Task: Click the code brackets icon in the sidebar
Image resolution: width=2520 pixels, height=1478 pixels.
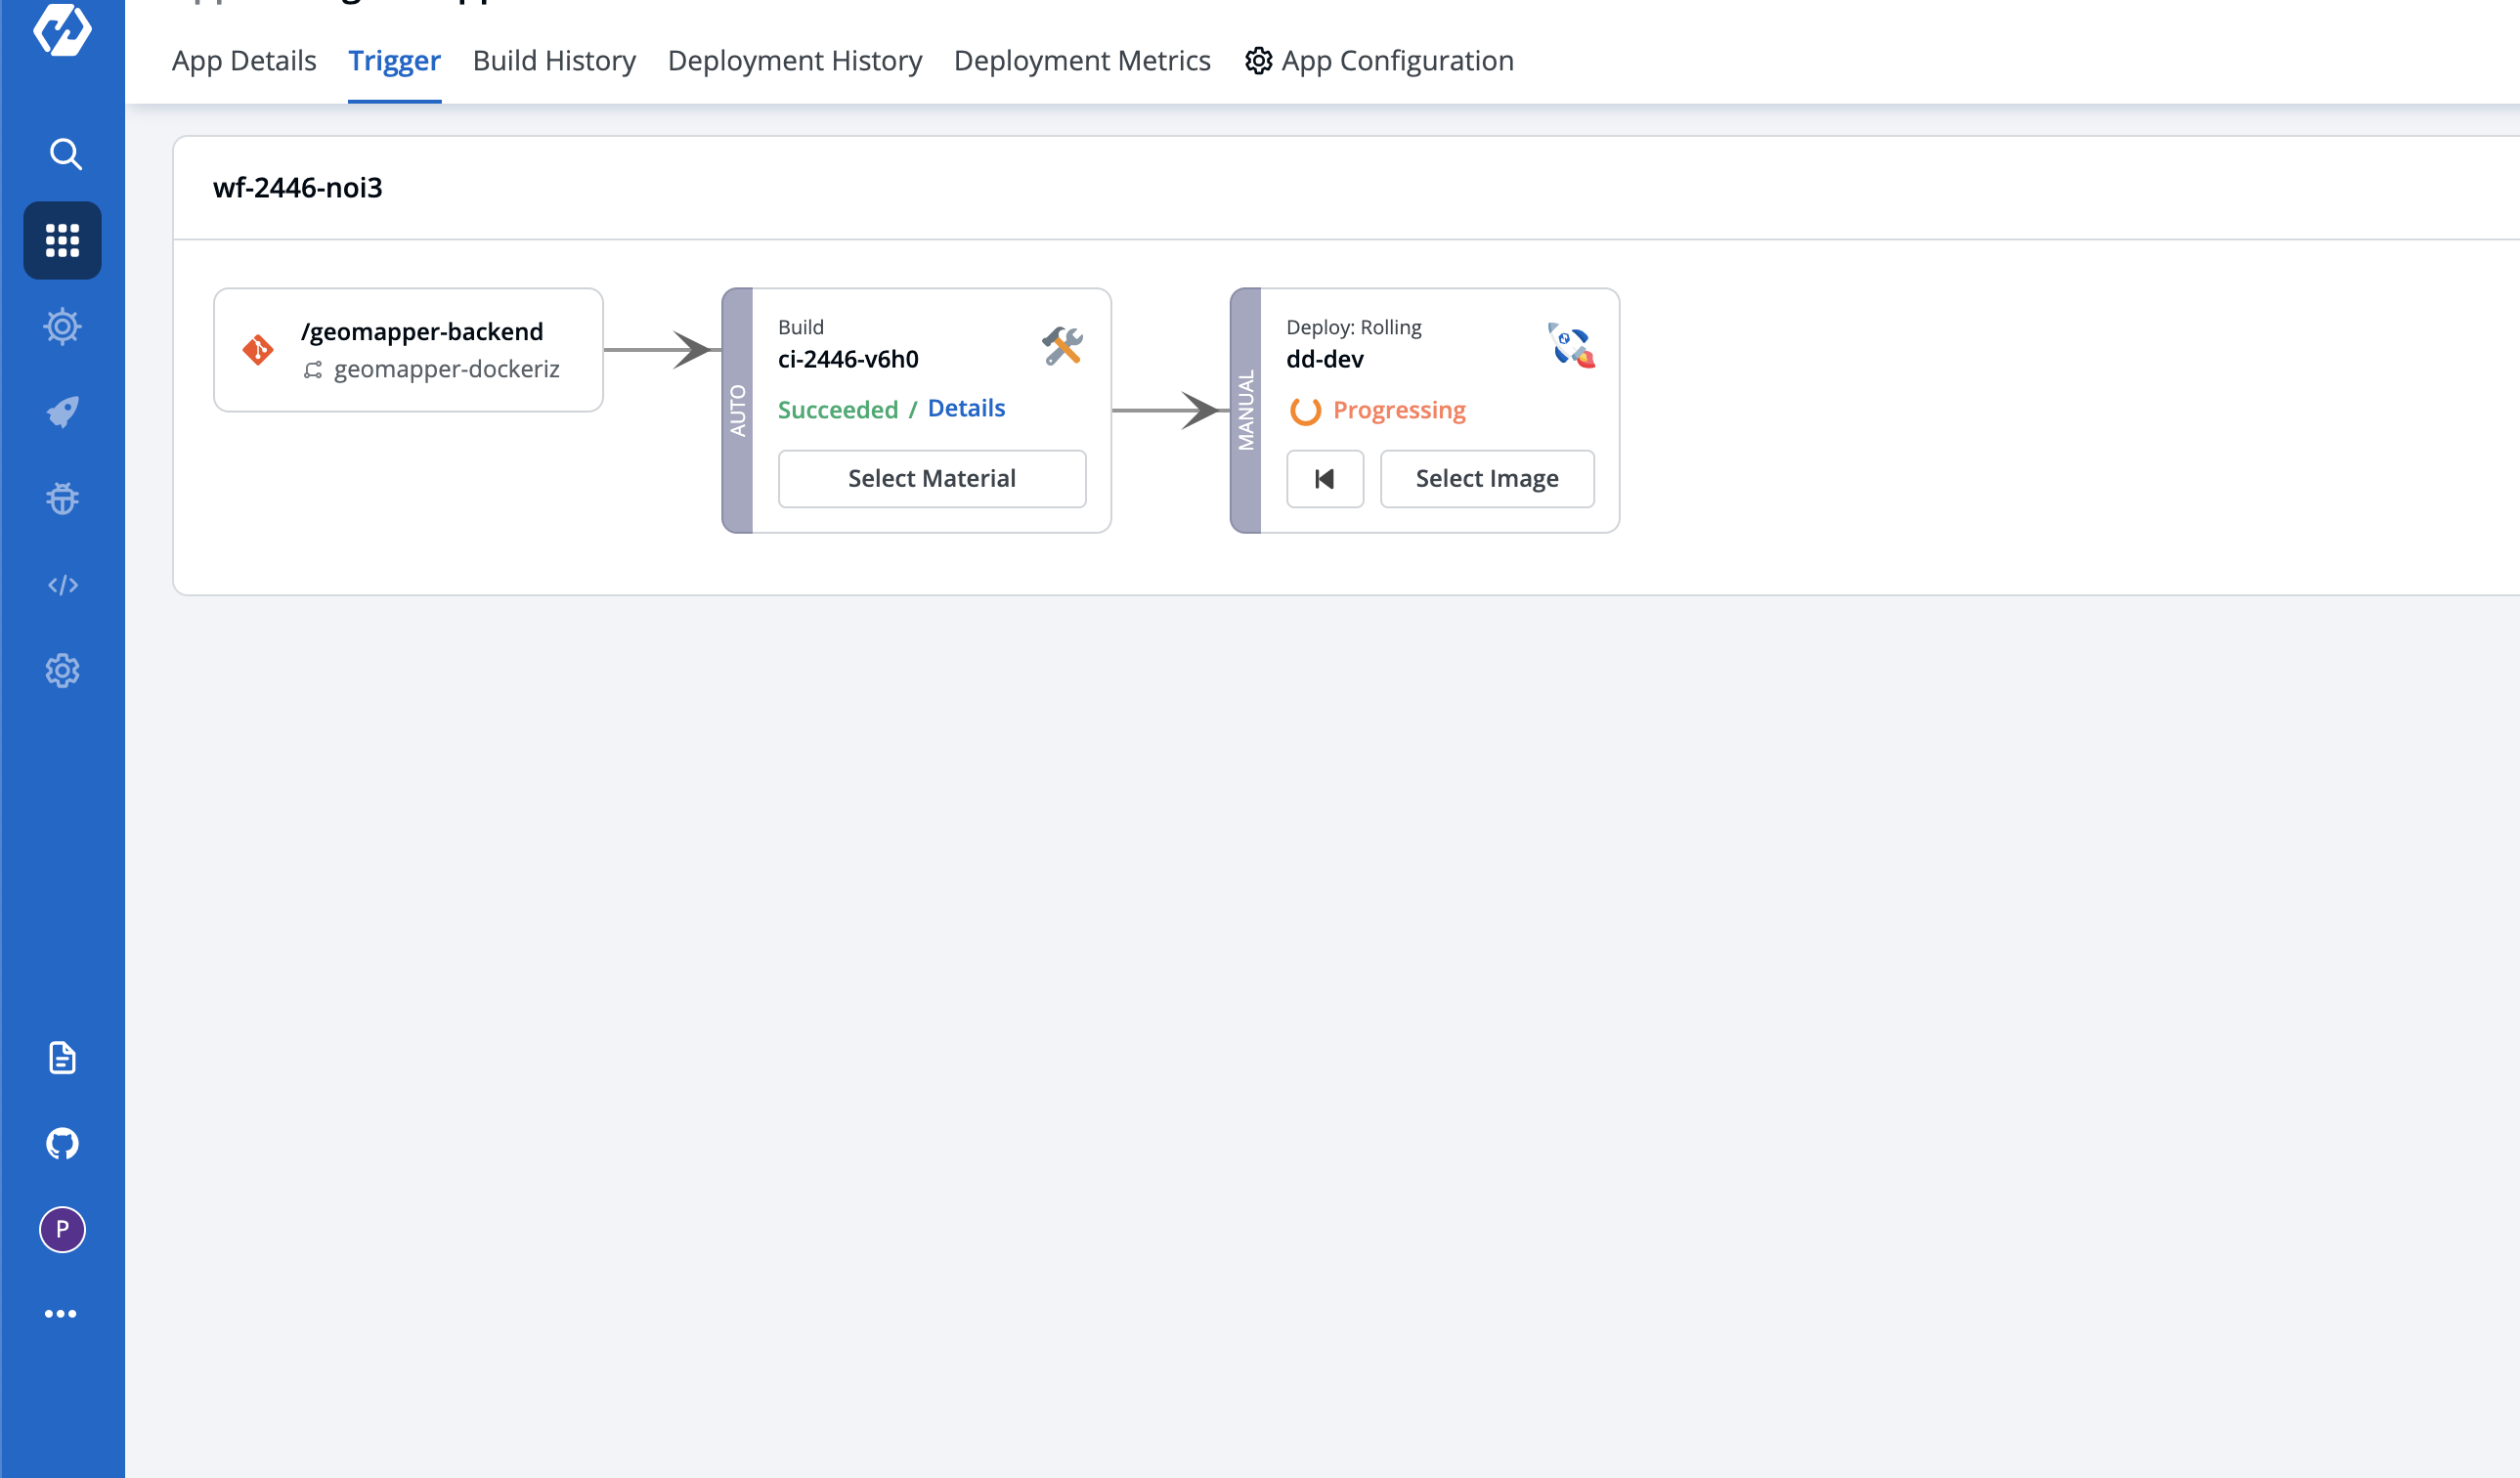Action: (62, 585)
